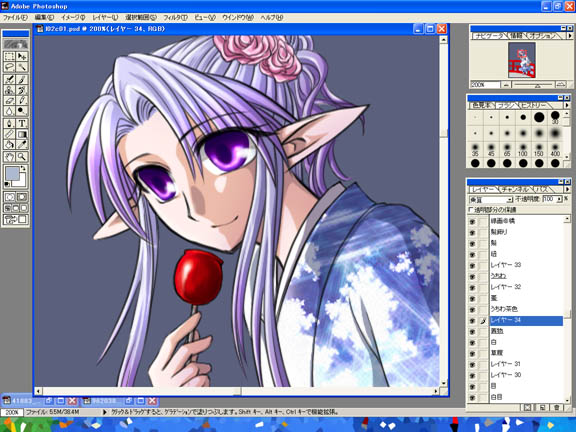Select the Blur (water drop) tool

[x=10, y=111]
